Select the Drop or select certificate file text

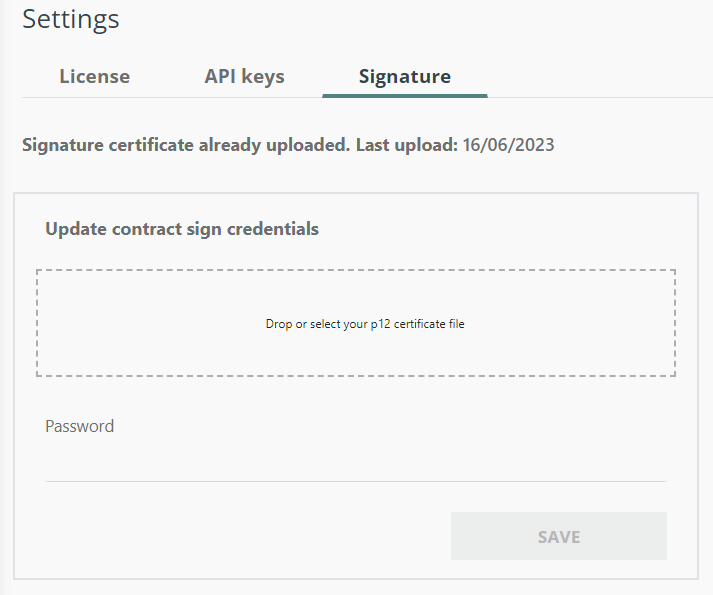[365, 324]
